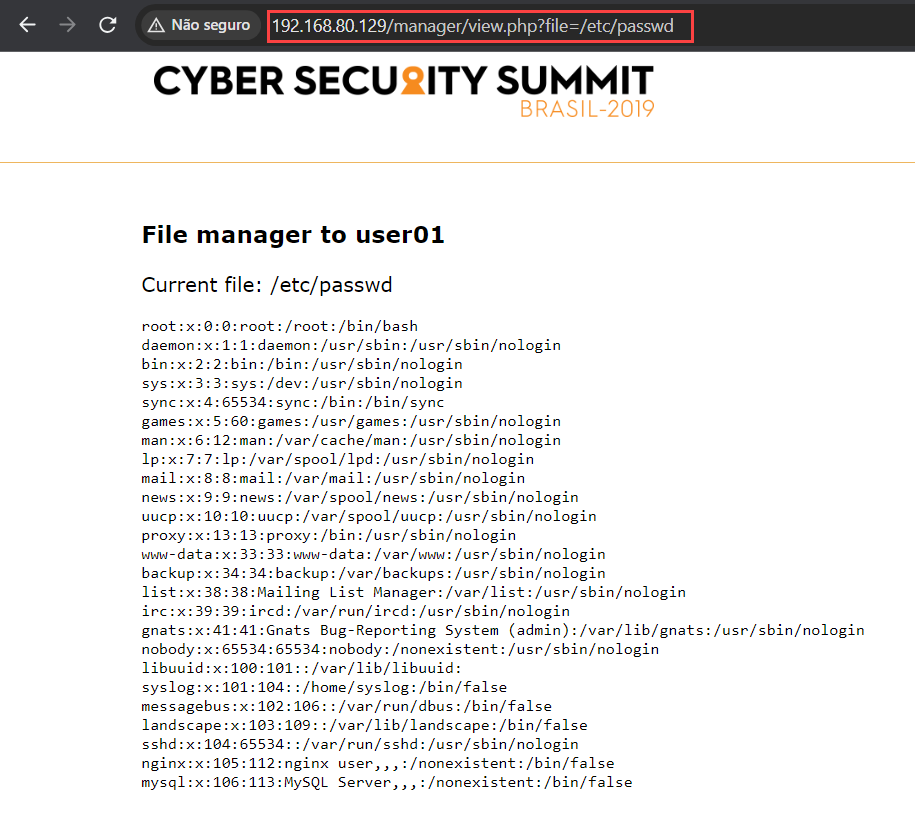
Task: Click the MySQL Server entry line
Action: (387, 782)
